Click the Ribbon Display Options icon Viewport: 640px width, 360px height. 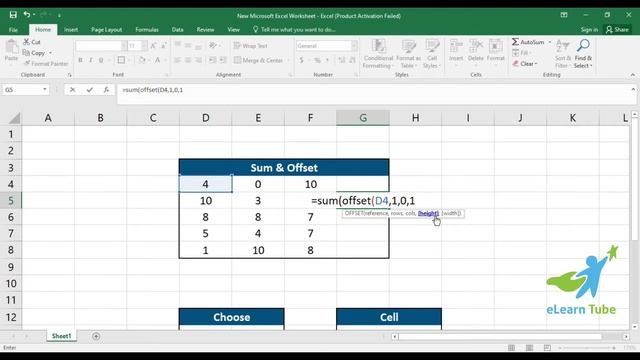point(564,15)
